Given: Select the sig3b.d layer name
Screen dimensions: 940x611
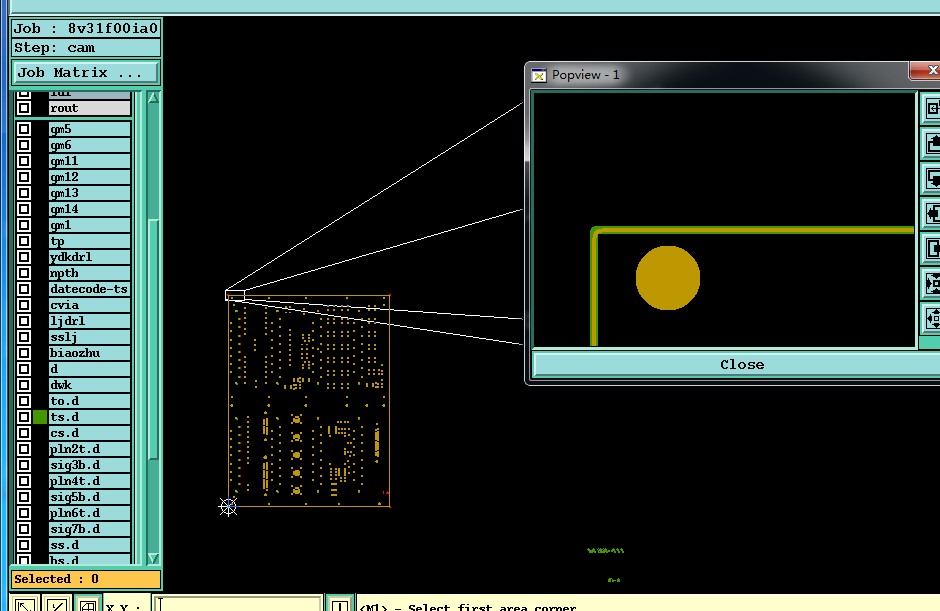Looking at the screenshot, I should coord(89,465).
